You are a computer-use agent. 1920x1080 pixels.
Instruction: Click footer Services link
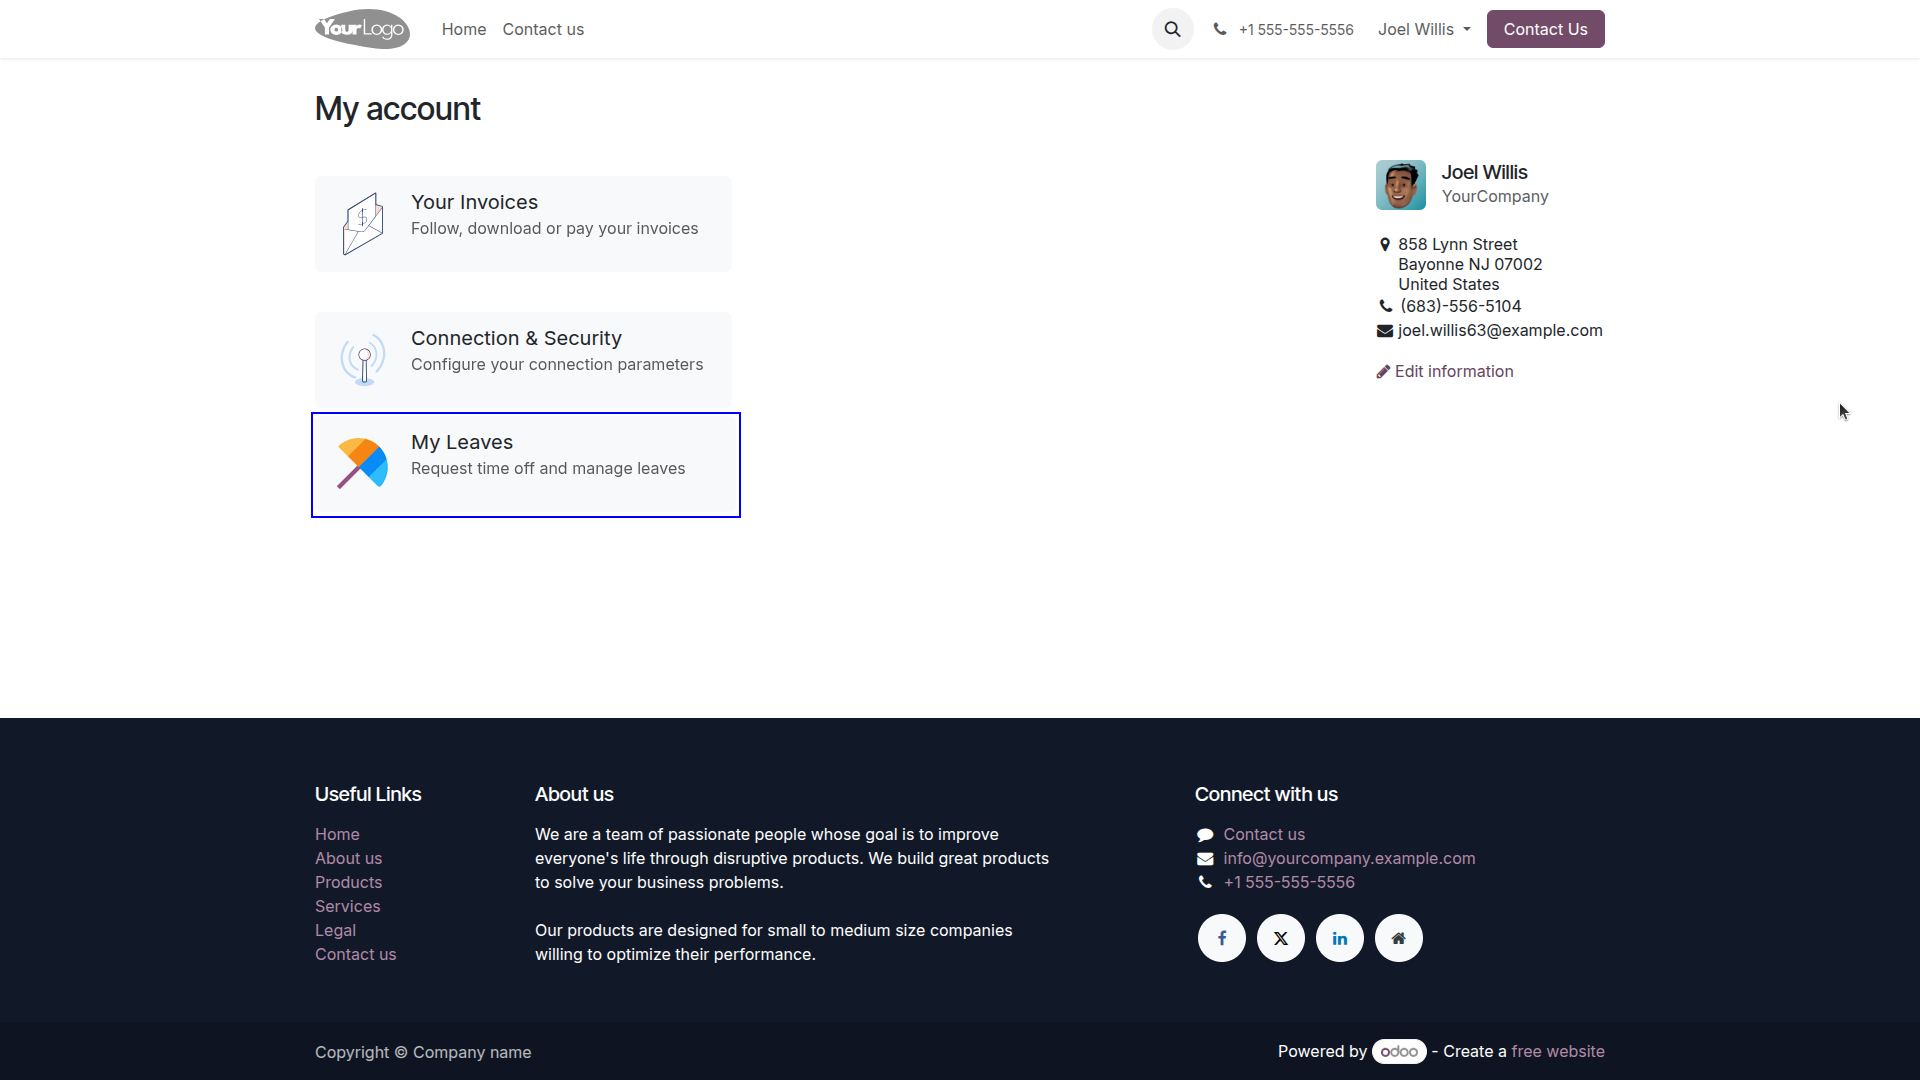coord(347,906)
